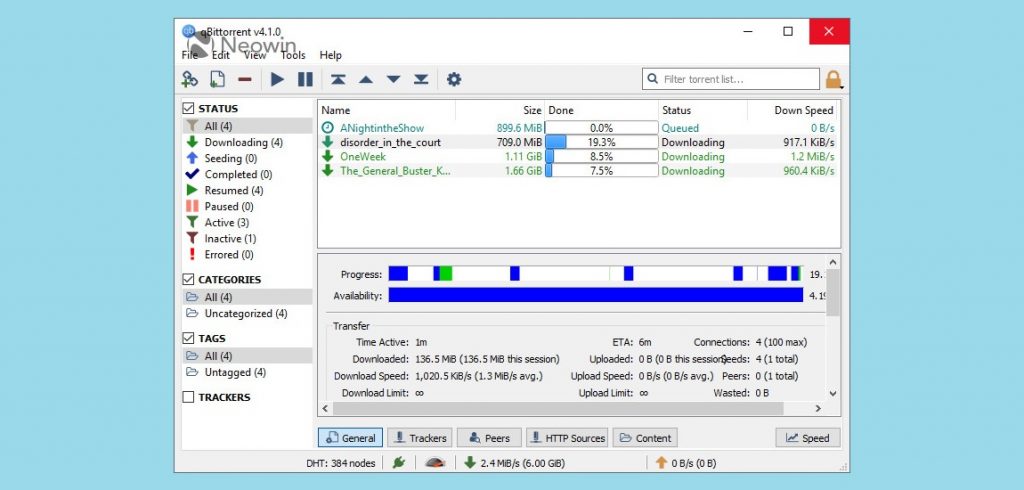Move torrent to bottom of queue
Screen dimensions: 1024x490
(x=421, y=80)
